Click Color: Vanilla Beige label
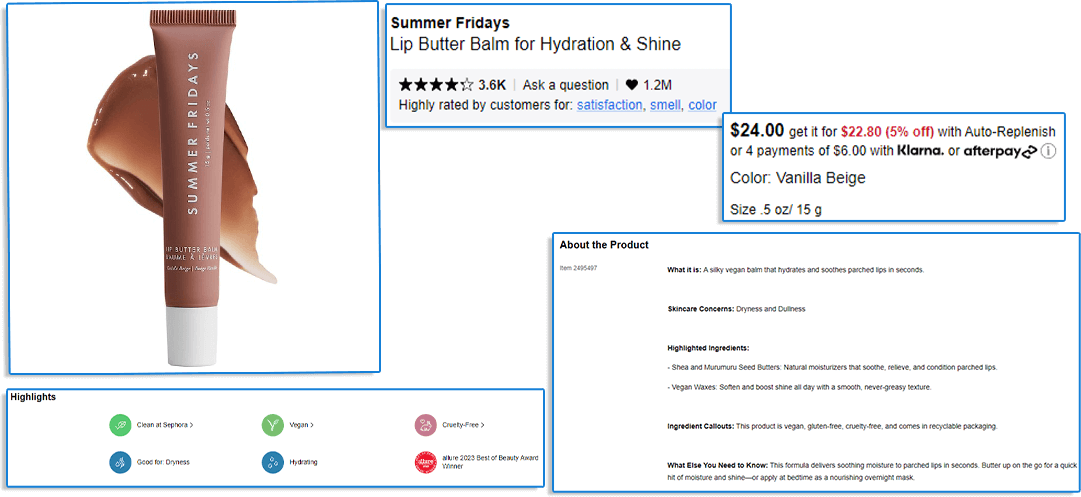The image size is (1081, 497). point(798,178)
